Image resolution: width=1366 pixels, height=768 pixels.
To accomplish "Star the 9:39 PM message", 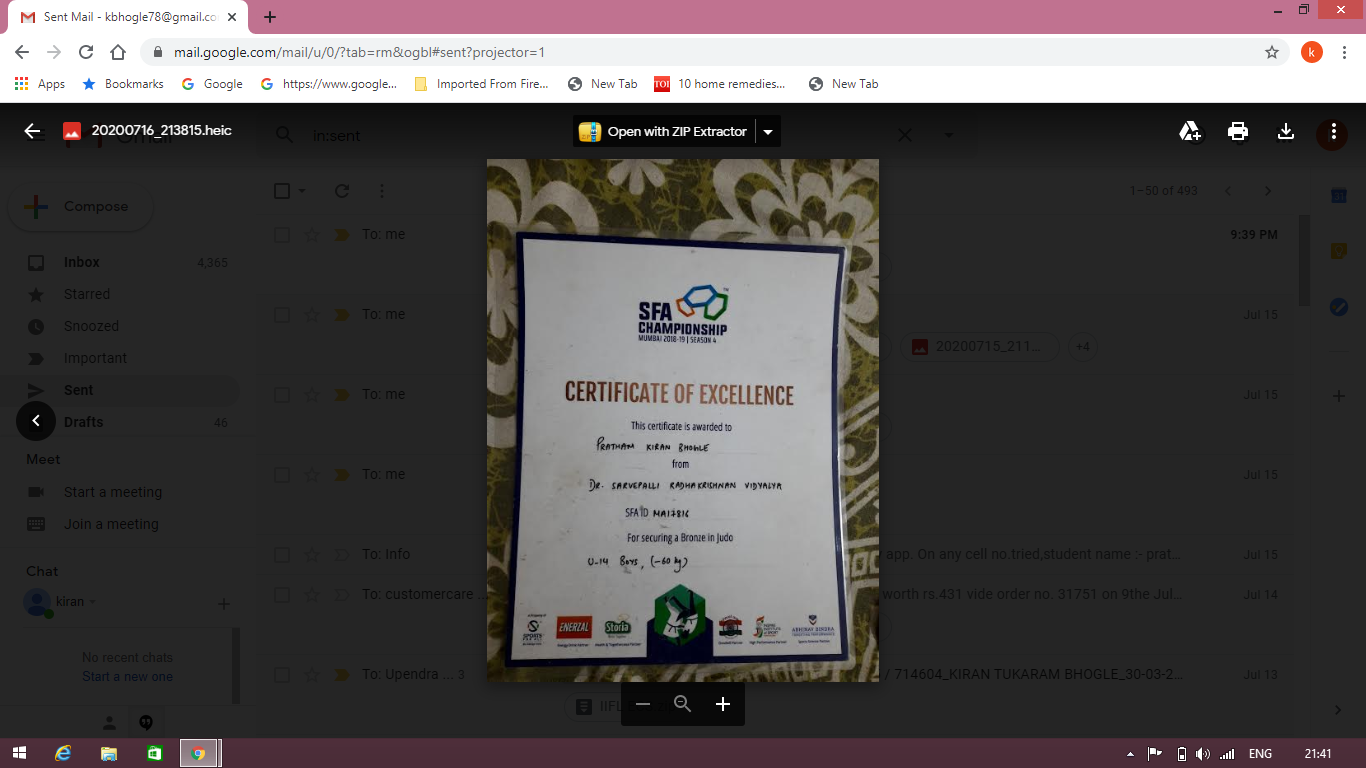I will [312, 235].
